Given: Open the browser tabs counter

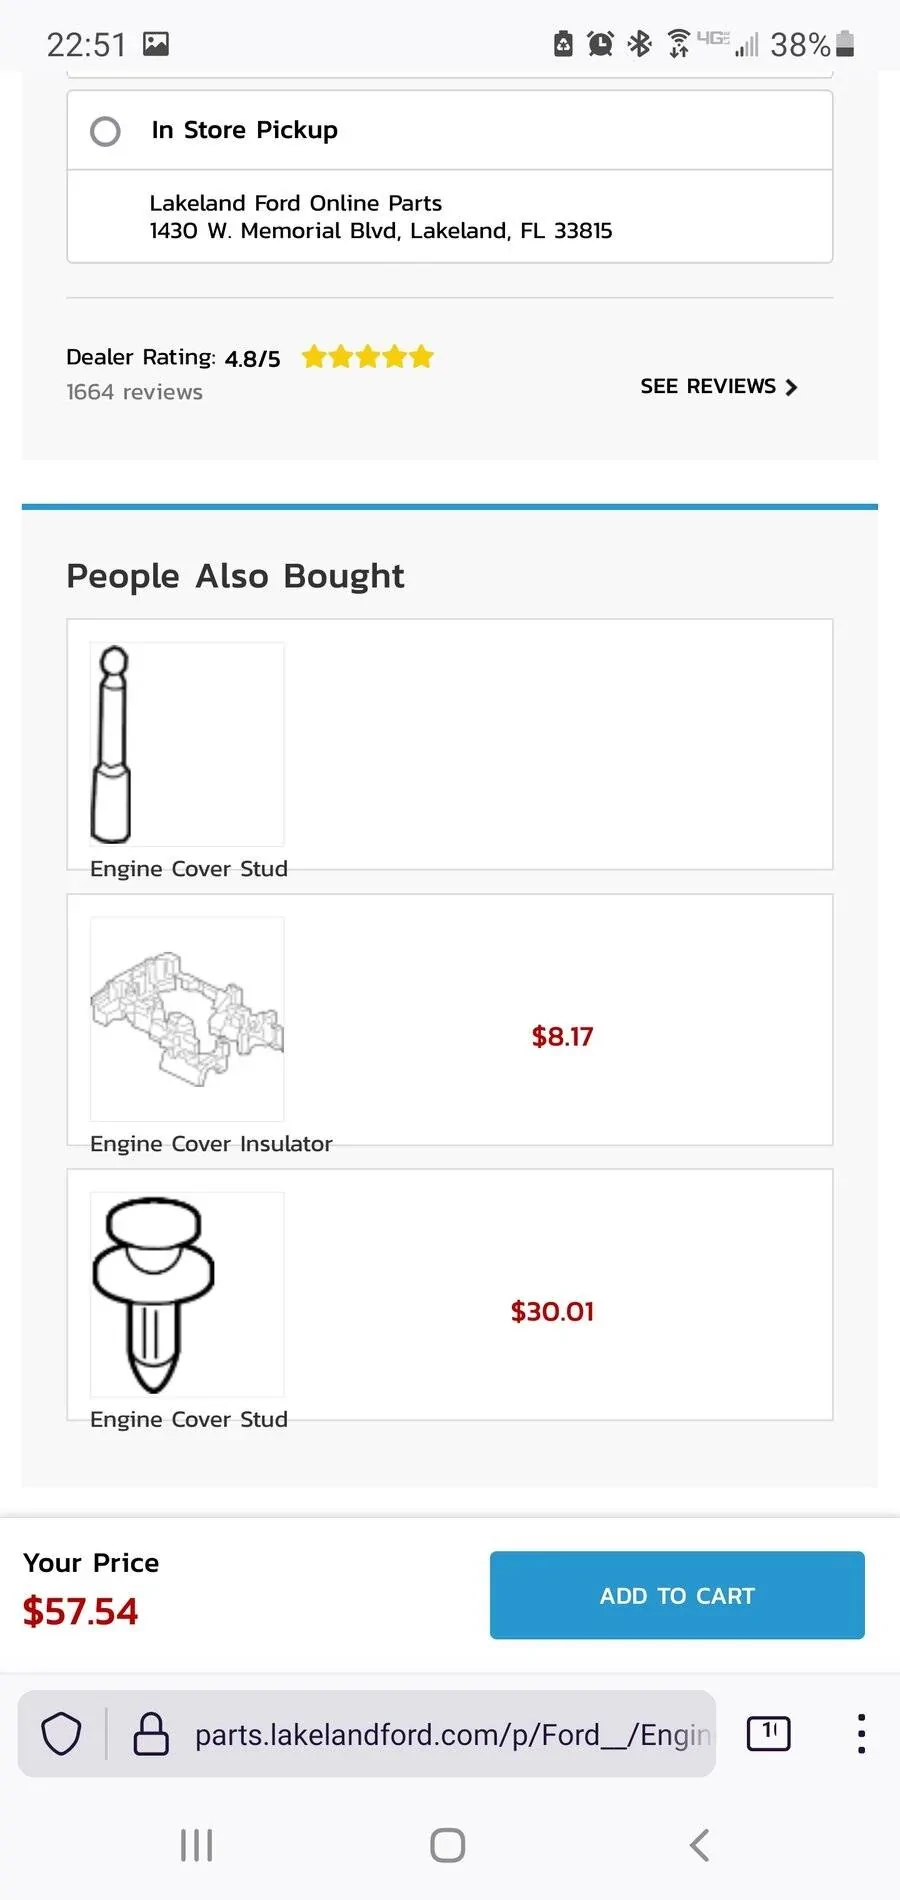Looking at the screenshot, I should (x=768, y=1733).
